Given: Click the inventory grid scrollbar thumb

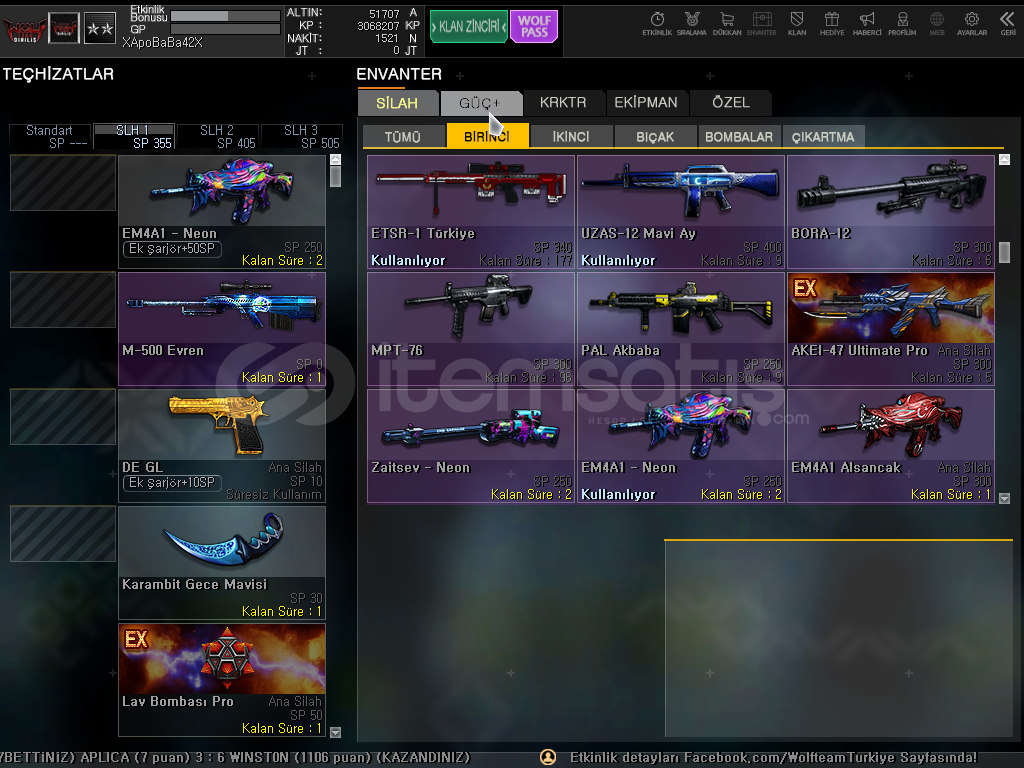Looking at the screenshot, I should pyautogui.click(x=1004, y=252).
